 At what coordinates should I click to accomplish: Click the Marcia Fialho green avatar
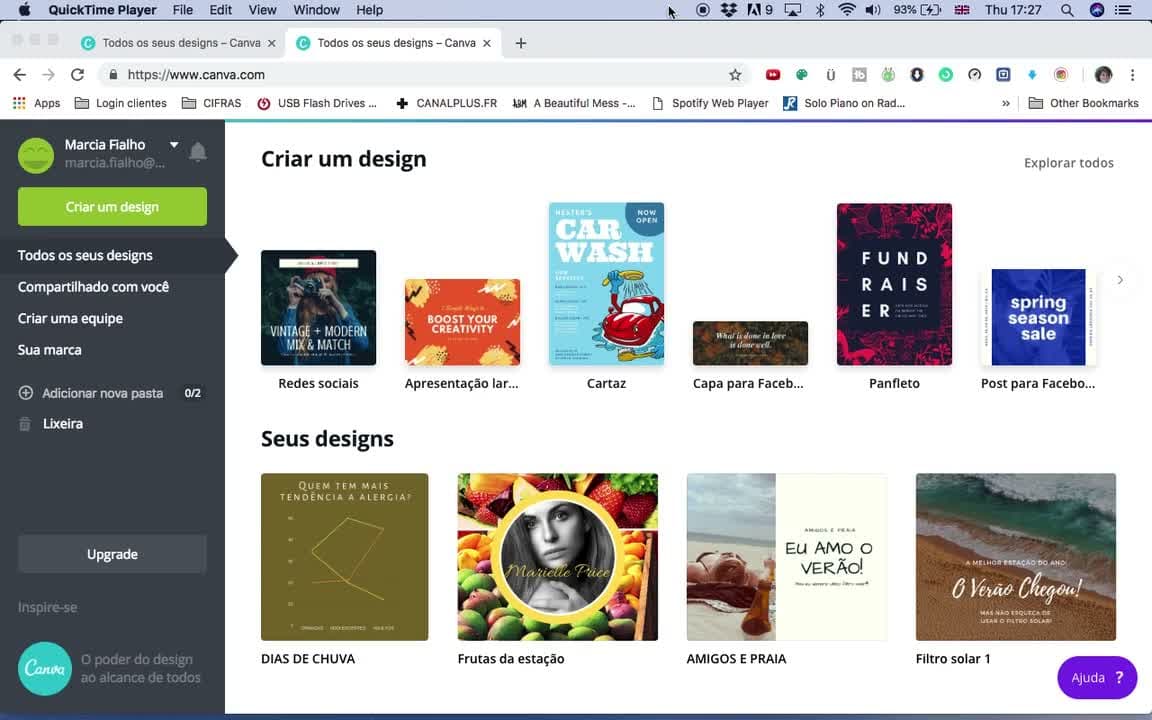pos(36,155)
